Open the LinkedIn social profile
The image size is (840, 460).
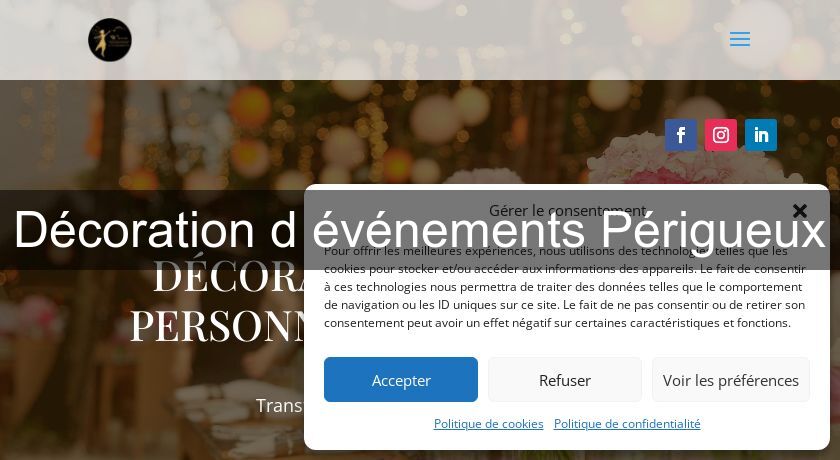point(761,135)
